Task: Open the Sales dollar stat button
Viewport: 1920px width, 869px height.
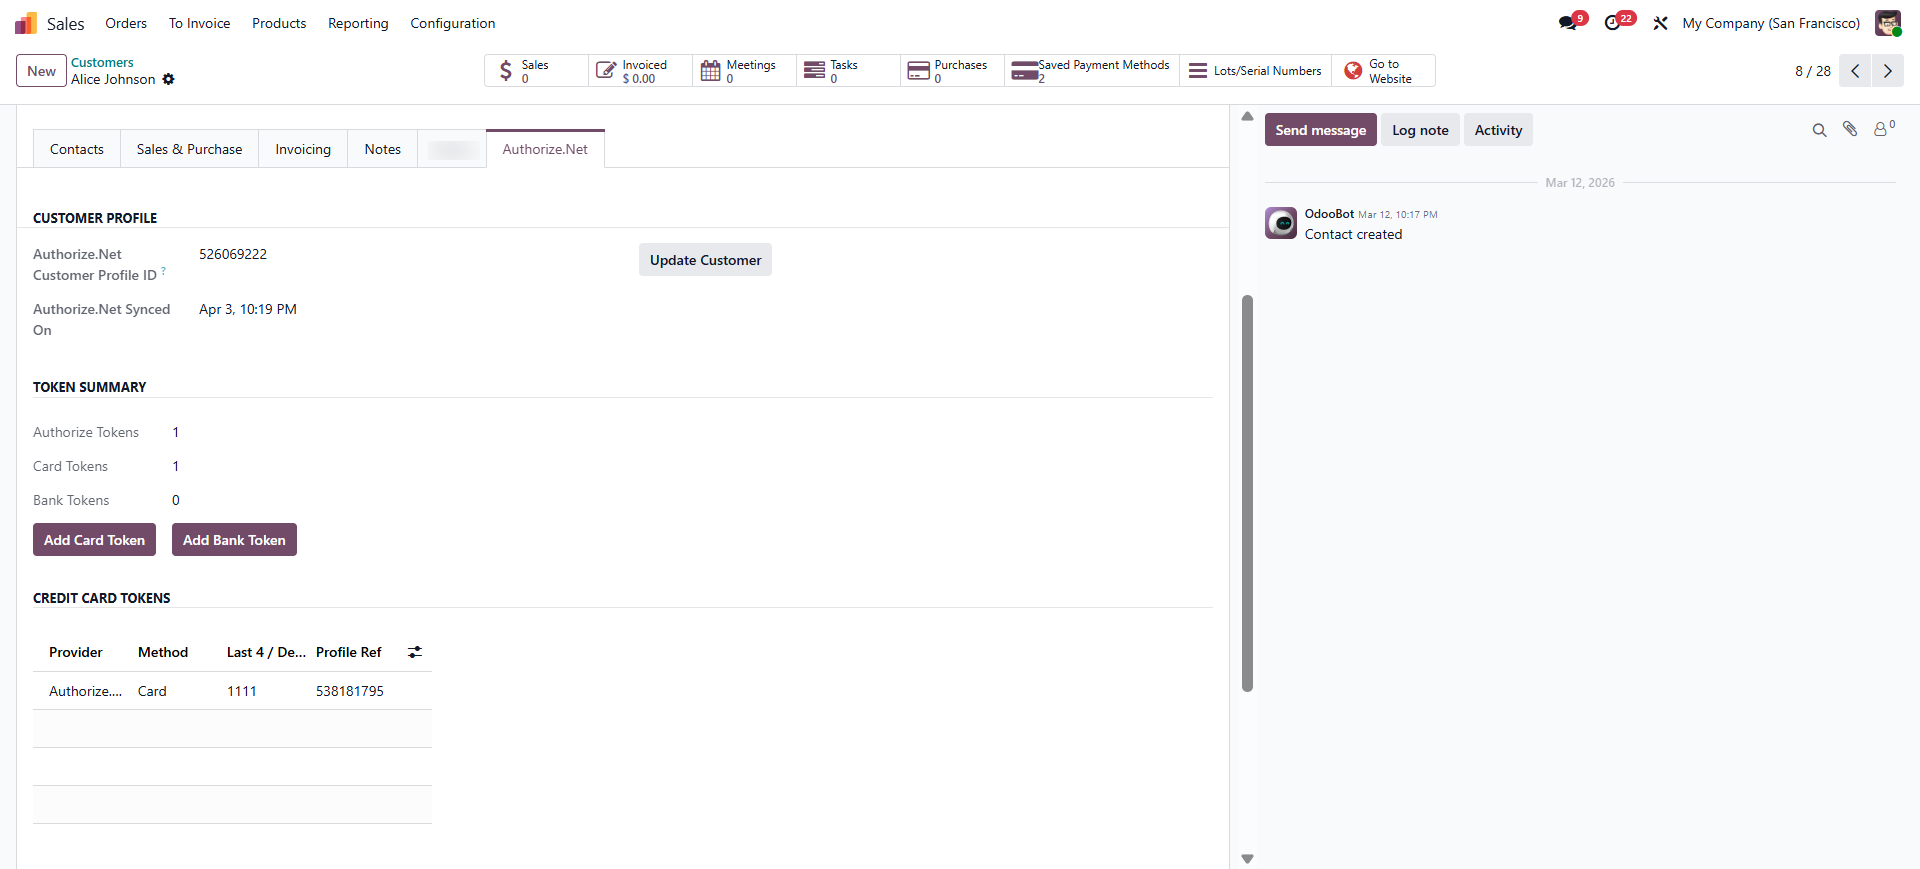Action: click(x=536, y=71)
